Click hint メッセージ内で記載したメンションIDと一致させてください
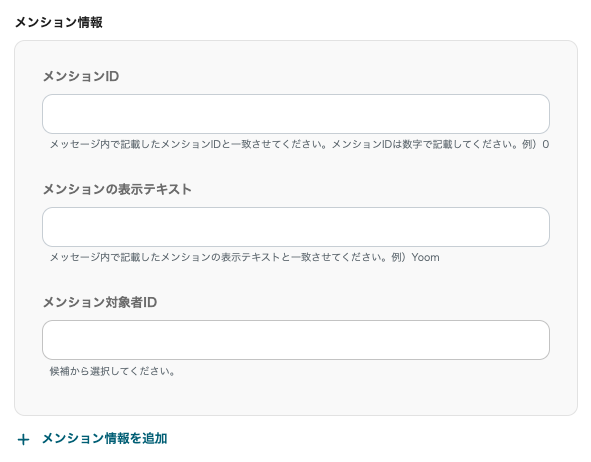 point(188,144)
